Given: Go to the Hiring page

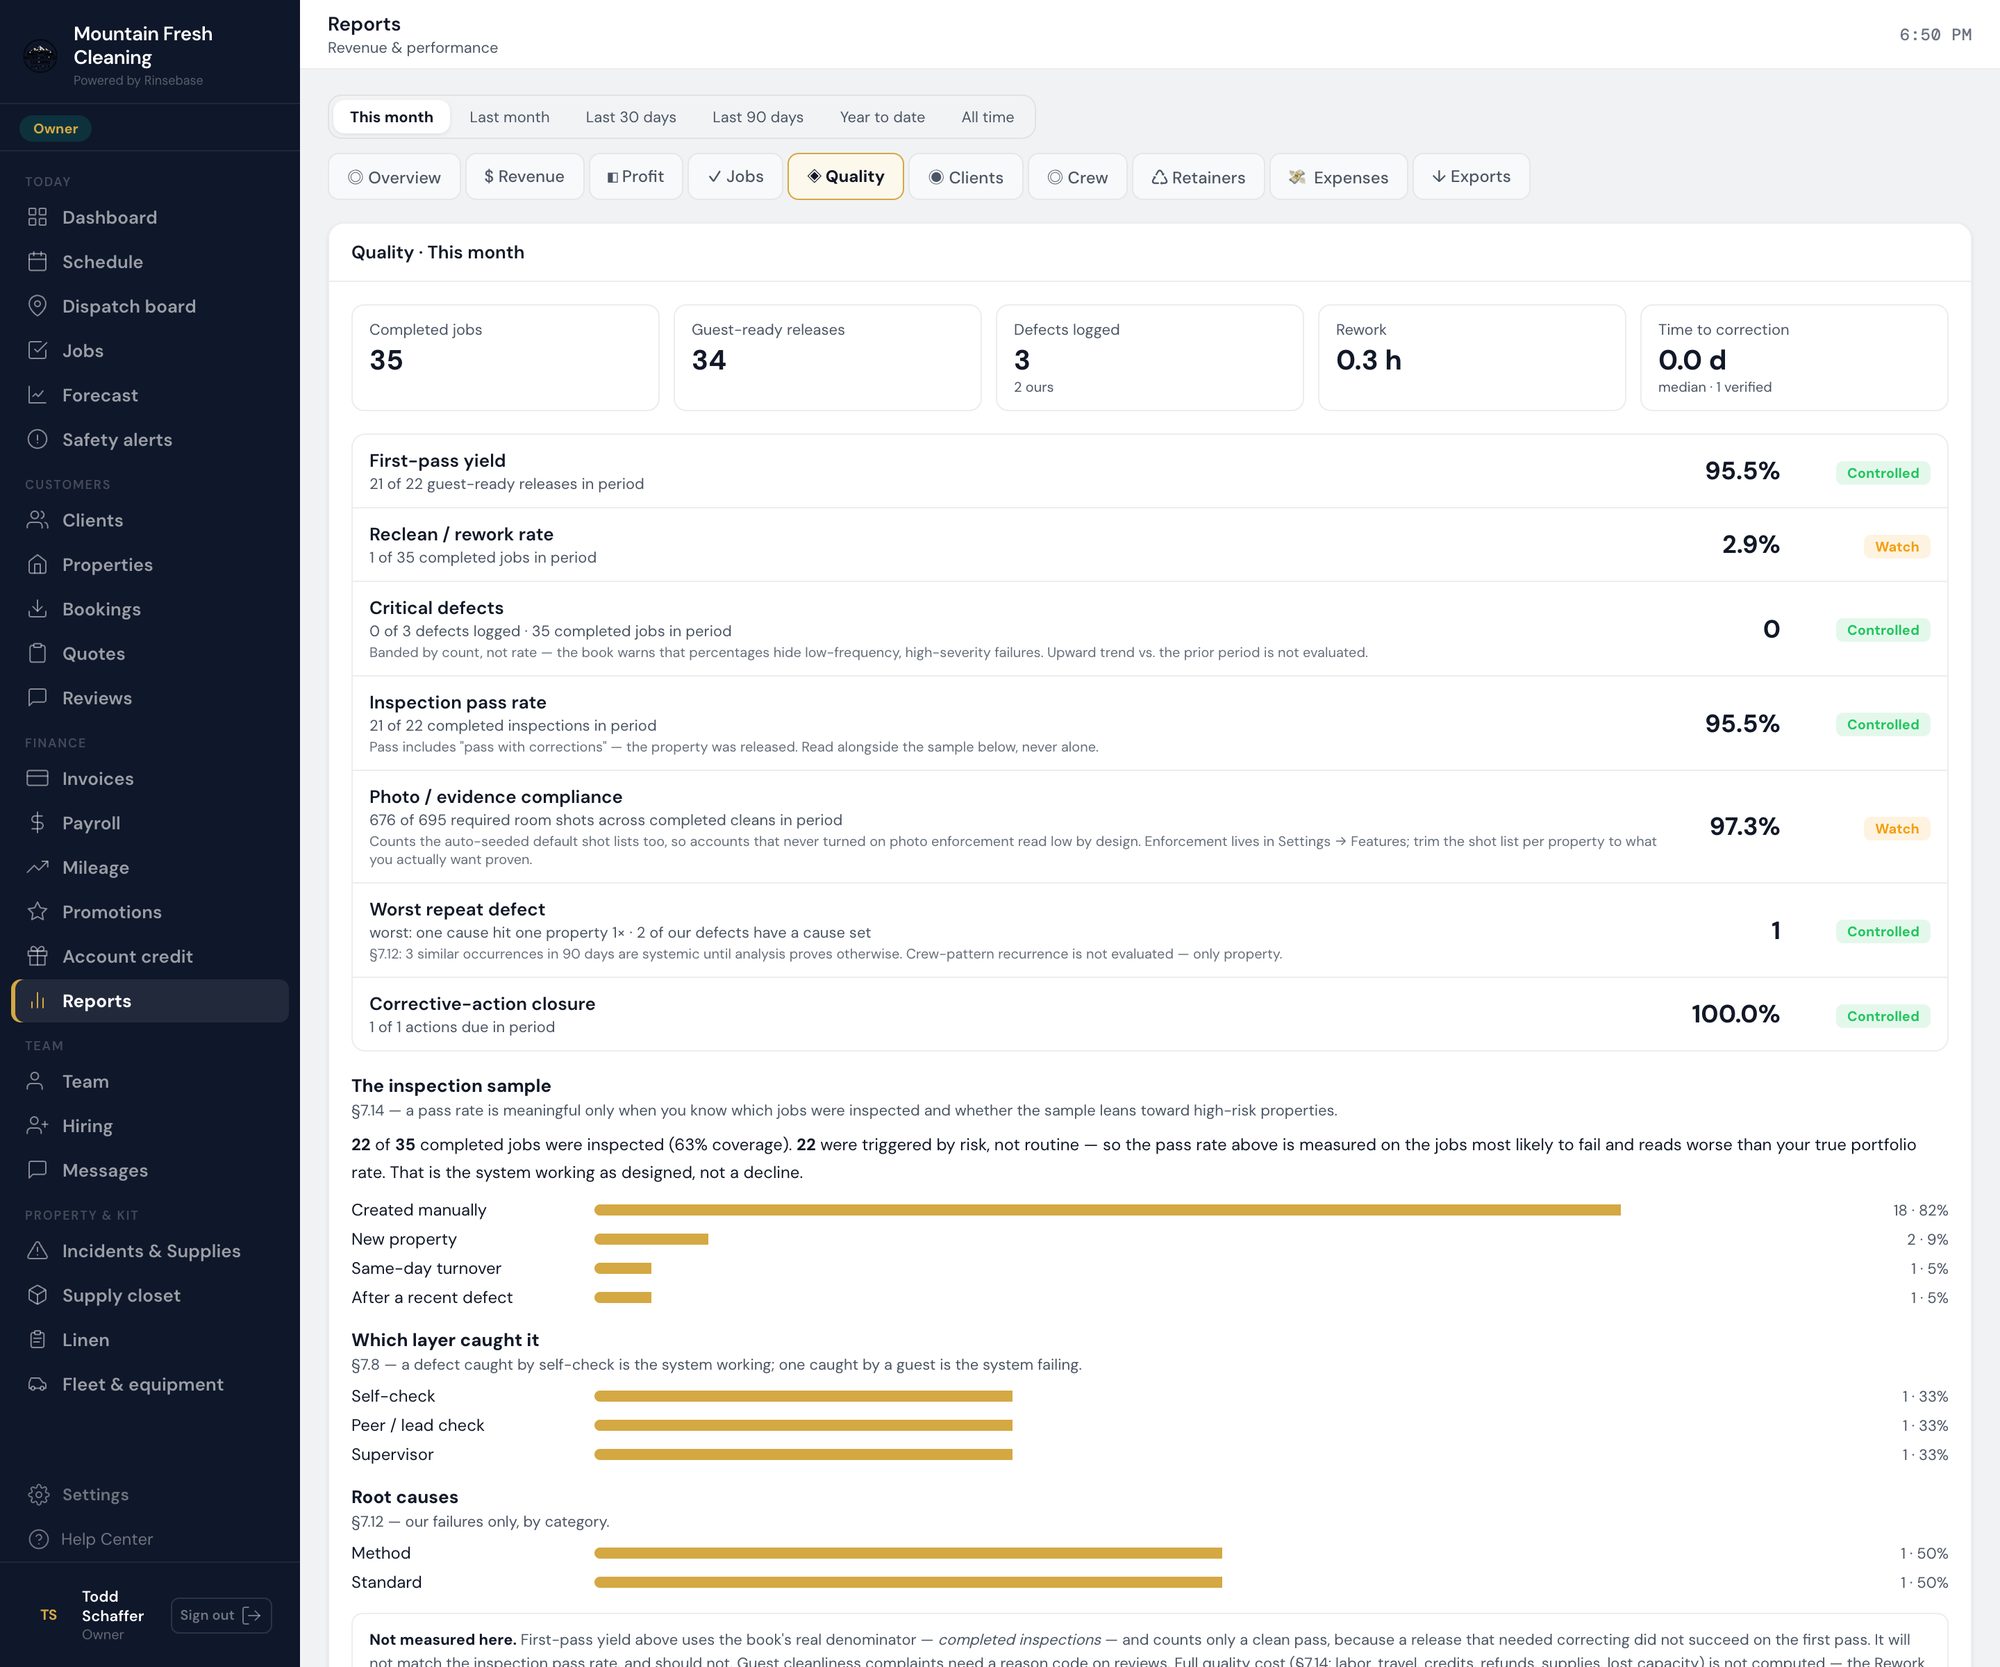Looking at the screenshot, I should [150, 1126].
